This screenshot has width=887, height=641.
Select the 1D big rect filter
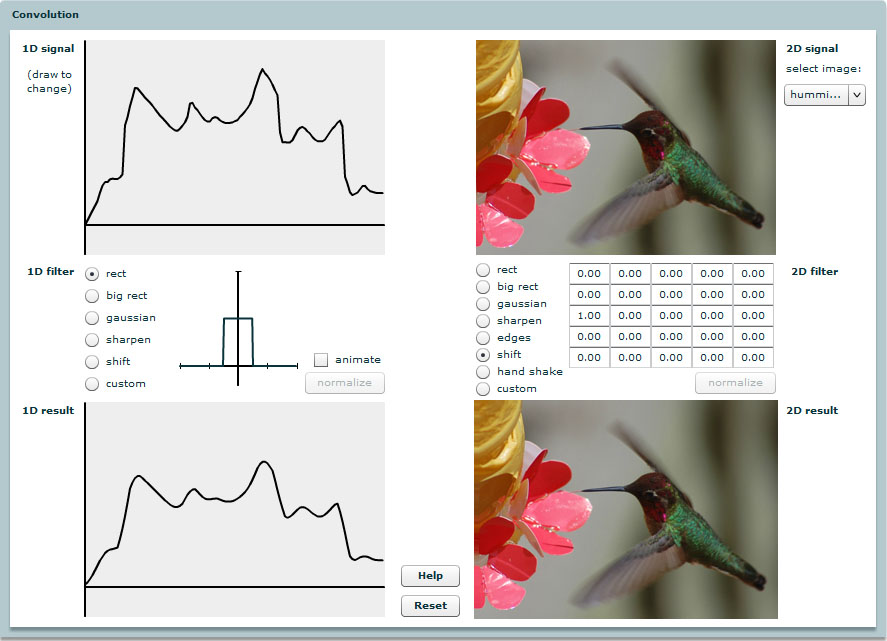pos(93,296)
